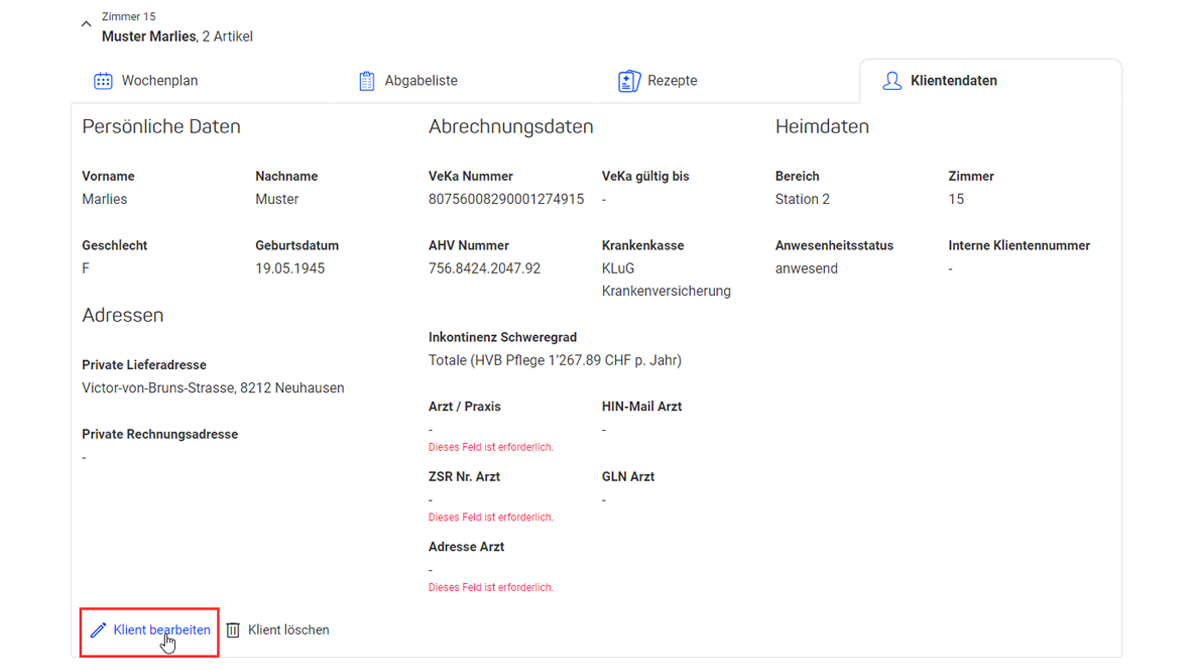Click the Zimmer value 15 under Heimdaten
1195x670 pixels.
(956, 199)
